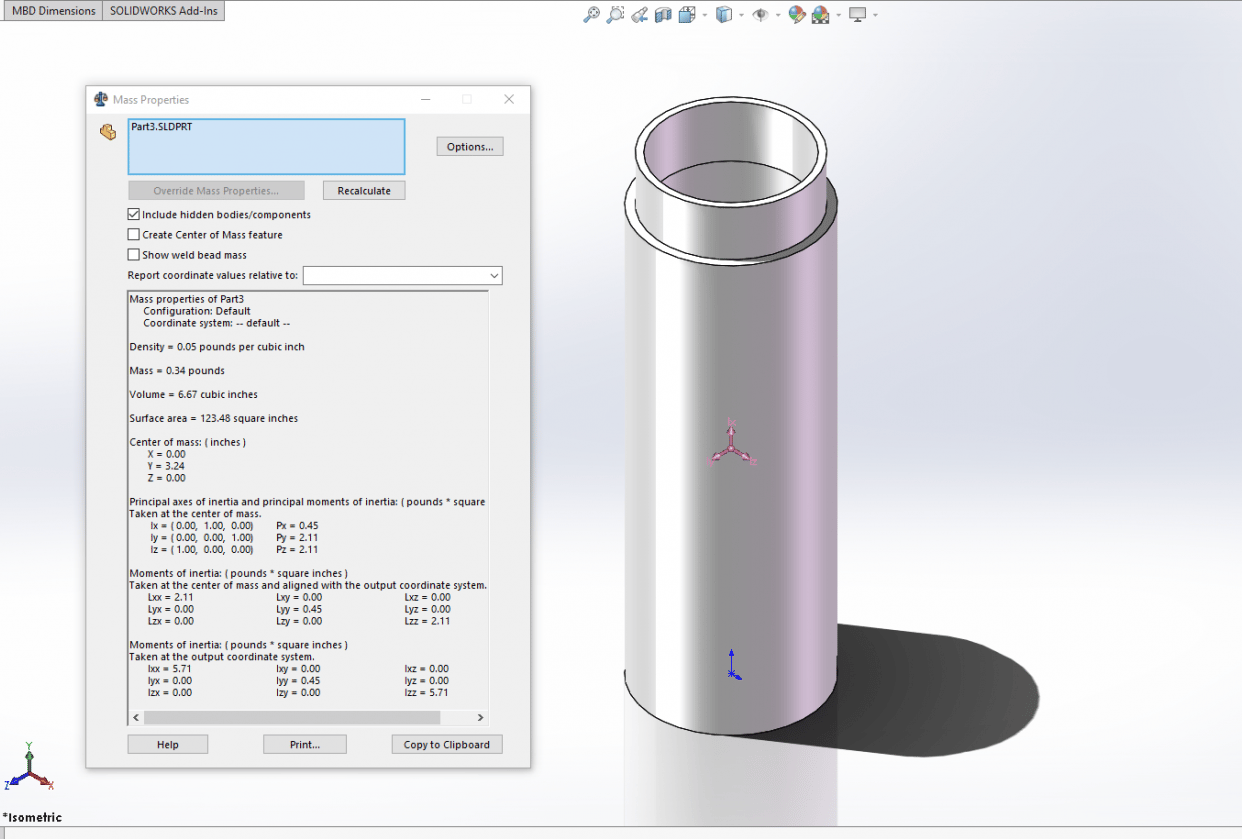Check the Show weld bead mass box
The height and width of the screenshot is (839, 1242).
[x=134, y=254]
